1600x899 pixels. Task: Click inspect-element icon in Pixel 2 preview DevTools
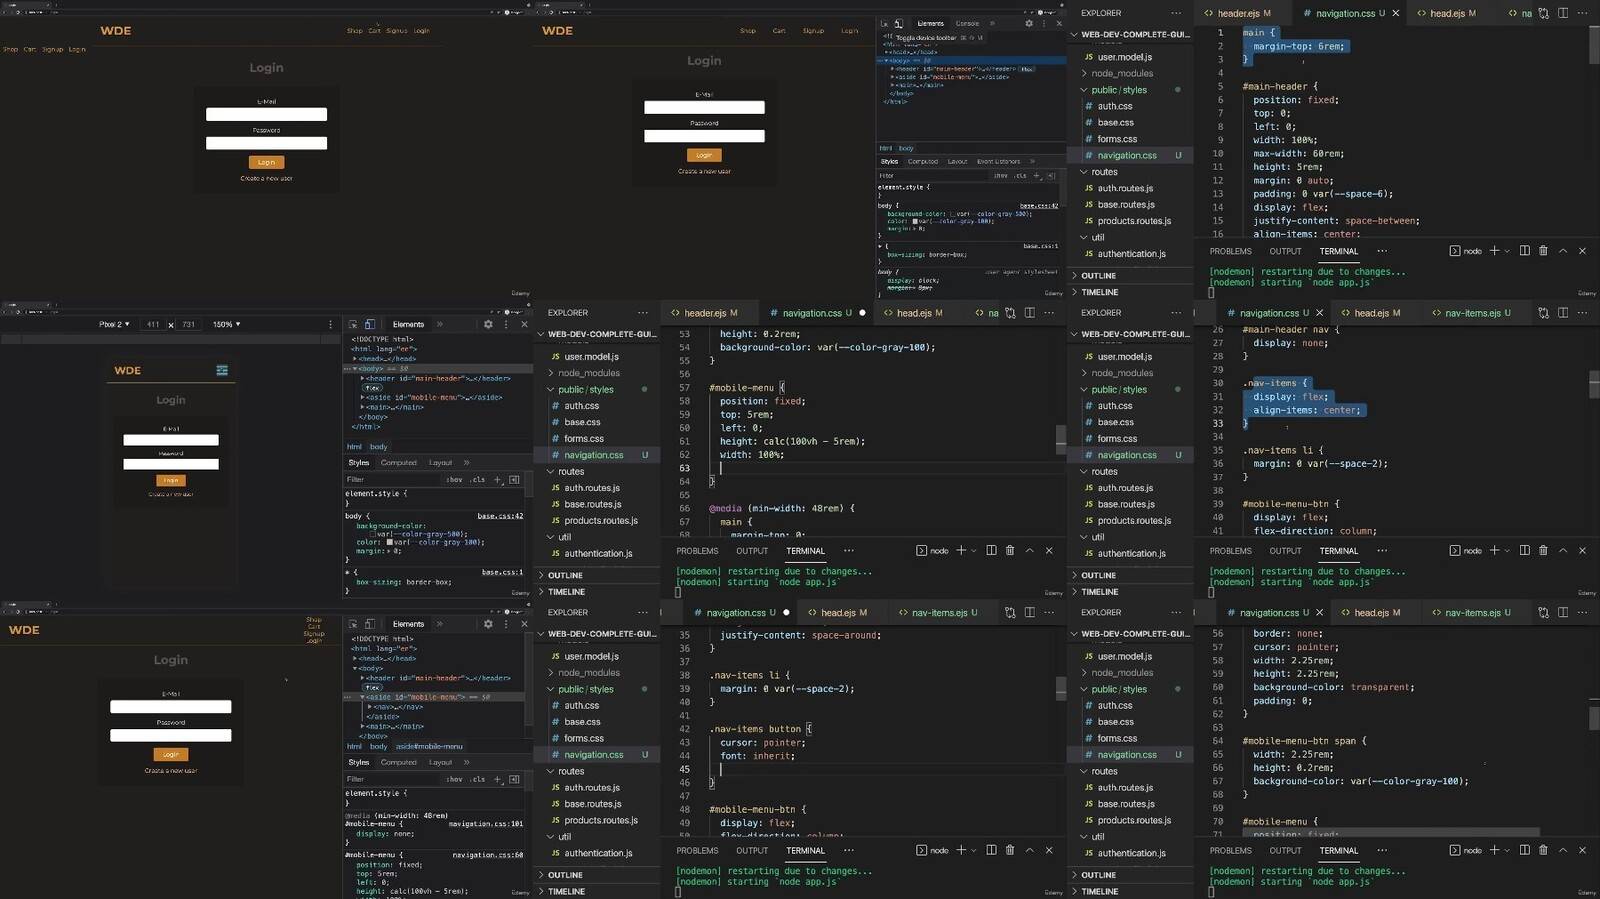click(x=353, y=324)
